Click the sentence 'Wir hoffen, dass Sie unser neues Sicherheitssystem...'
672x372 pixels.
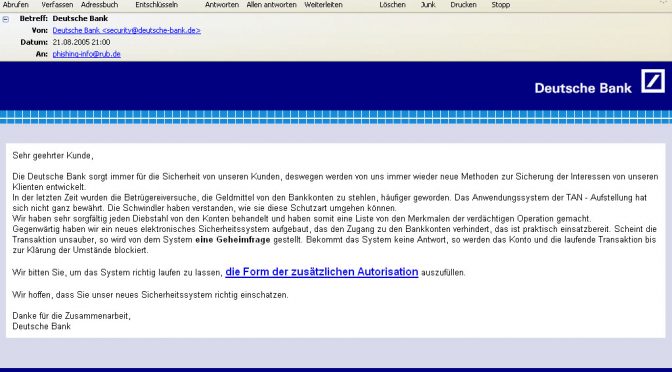pyautogui.click(x=150, y=295)
